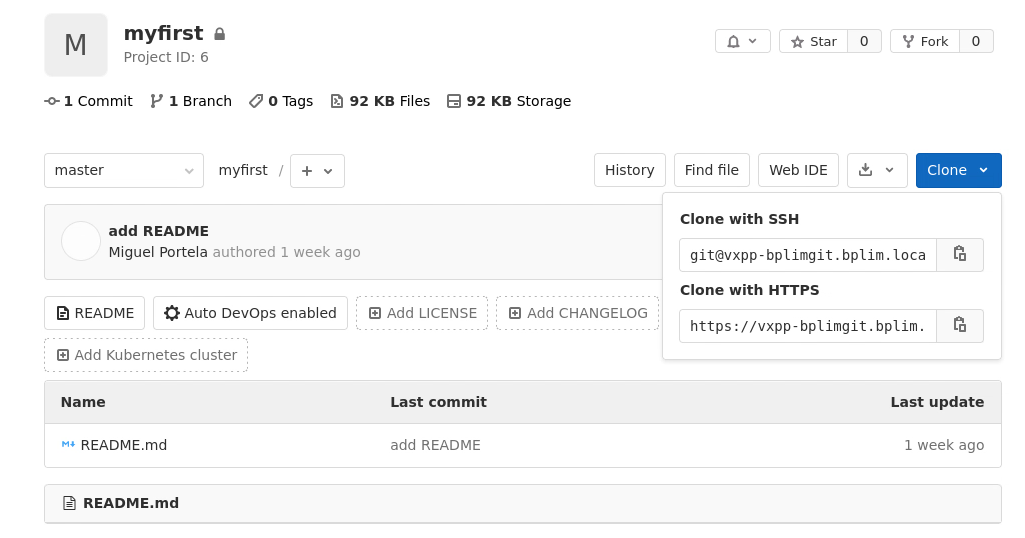Open README.md file in list

click(x=123, y=445)
